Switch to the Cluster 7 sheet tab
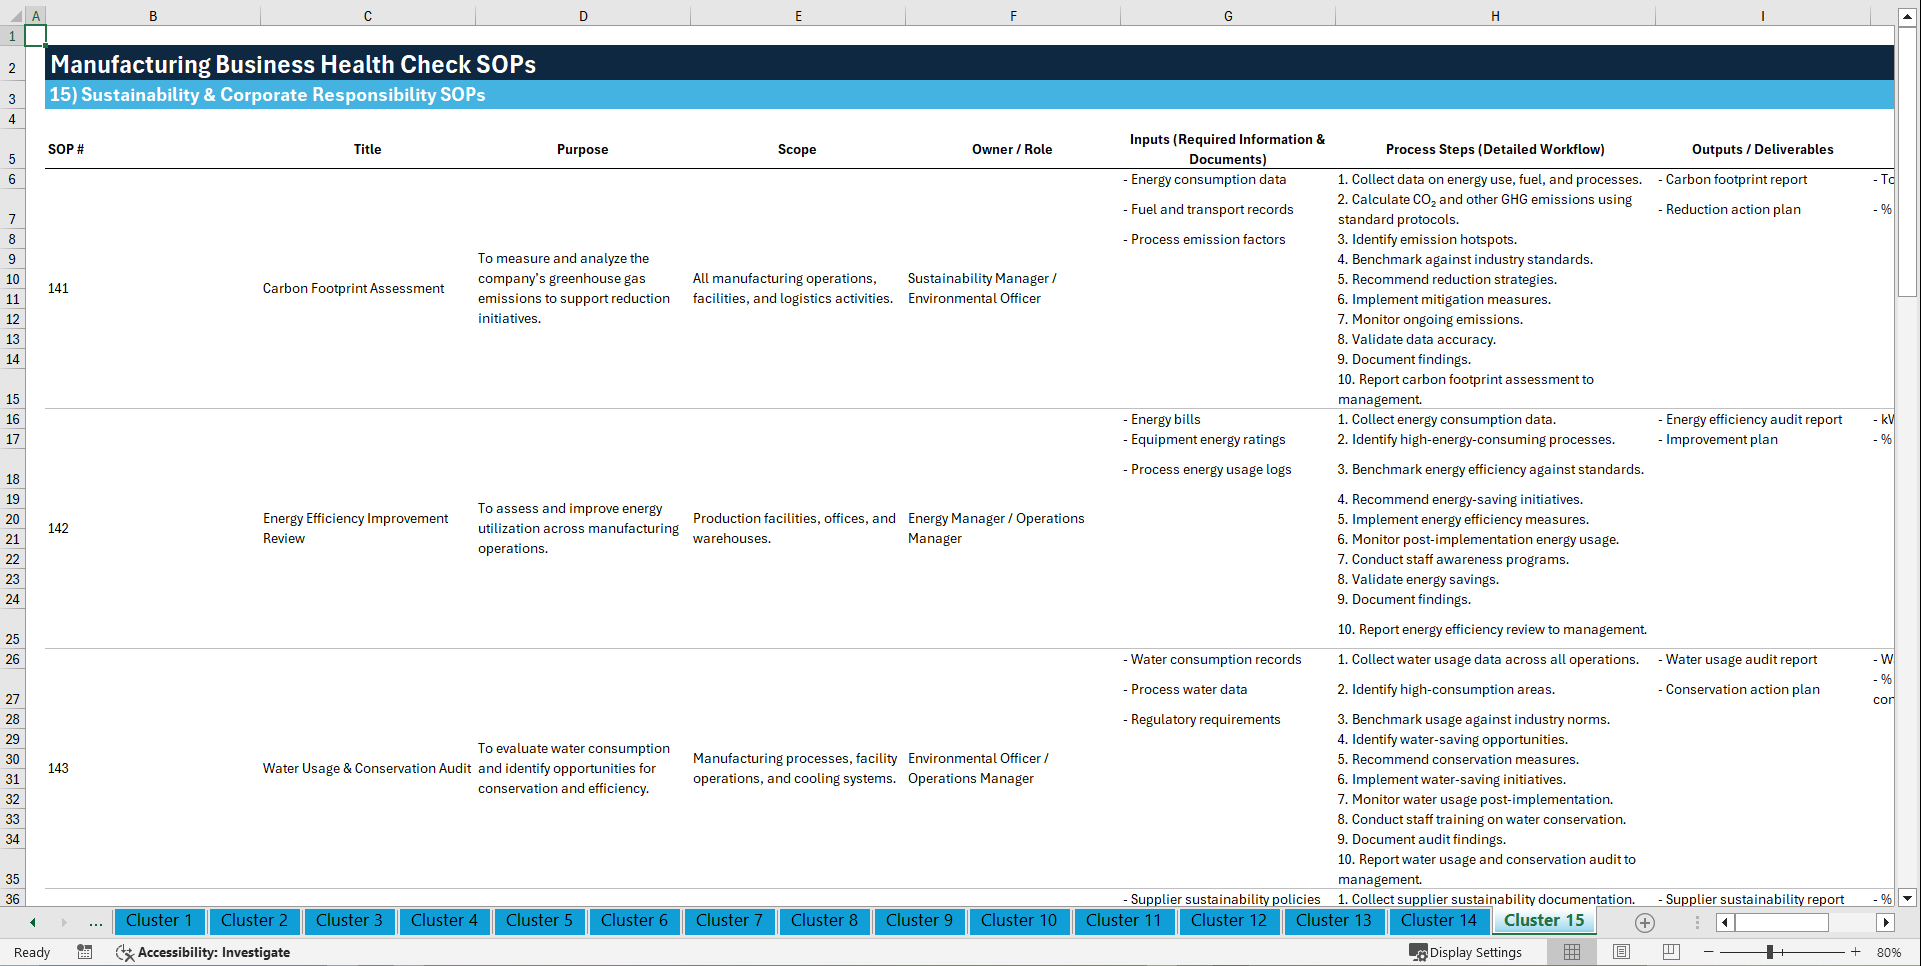The width and height of the screenshot is (1921, 966). 729,921
